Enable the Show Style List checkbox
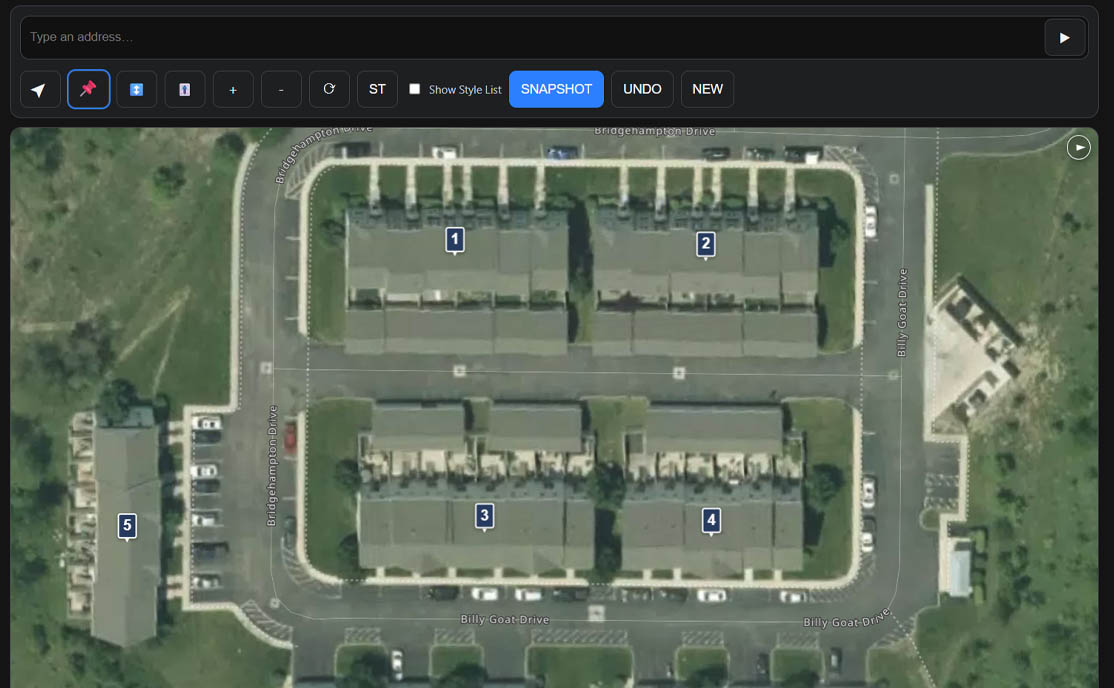This screenshot has width=1114, height=688. (x=415, y=89)
